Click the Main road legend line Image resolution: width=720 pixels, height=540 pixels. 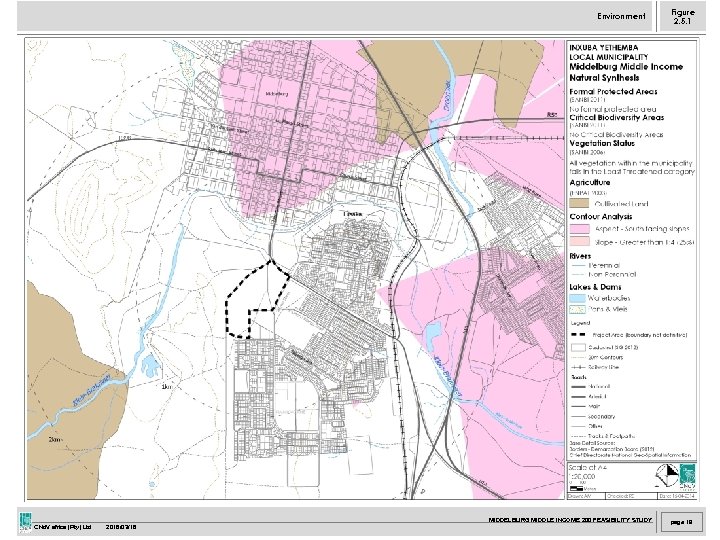(x=579, y=407)
